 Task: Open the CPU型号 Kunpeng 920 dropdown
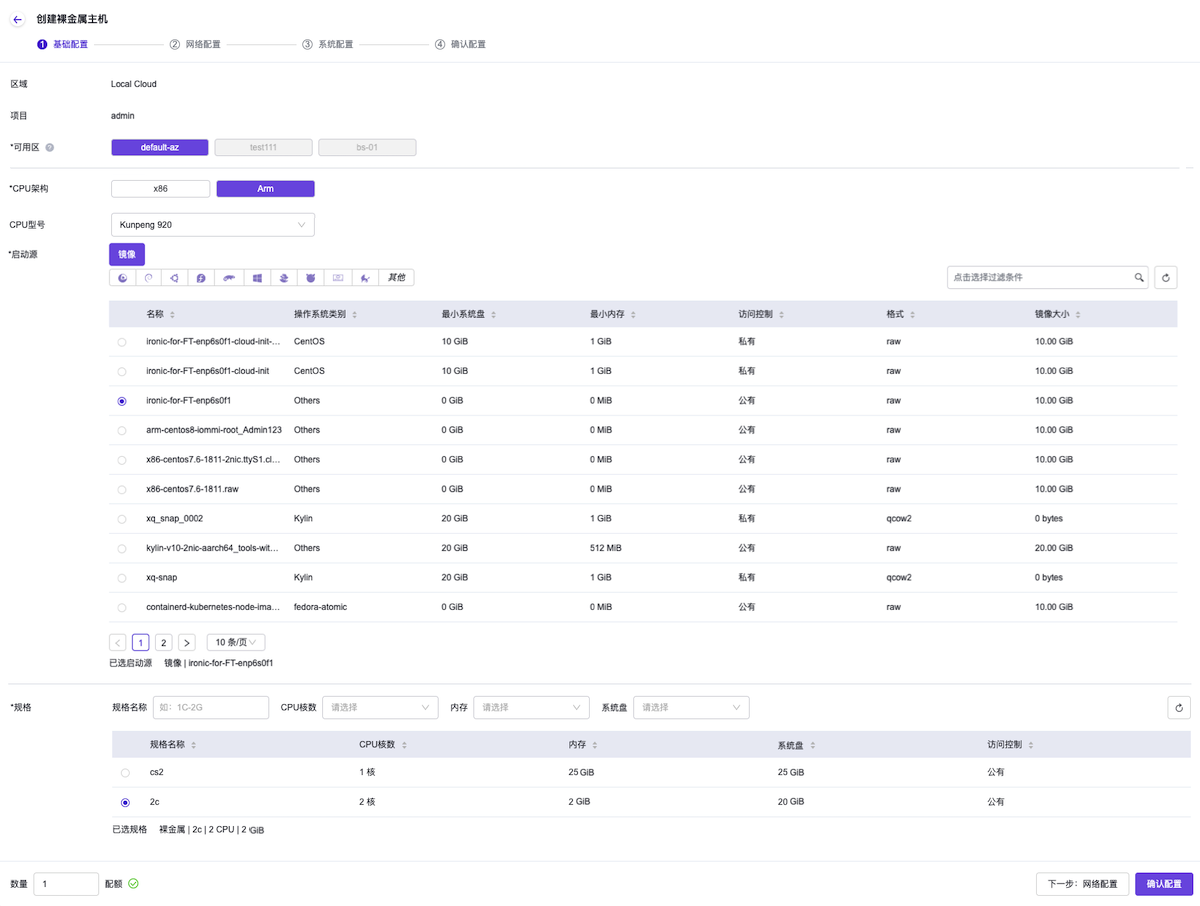[x=212, y=225]
